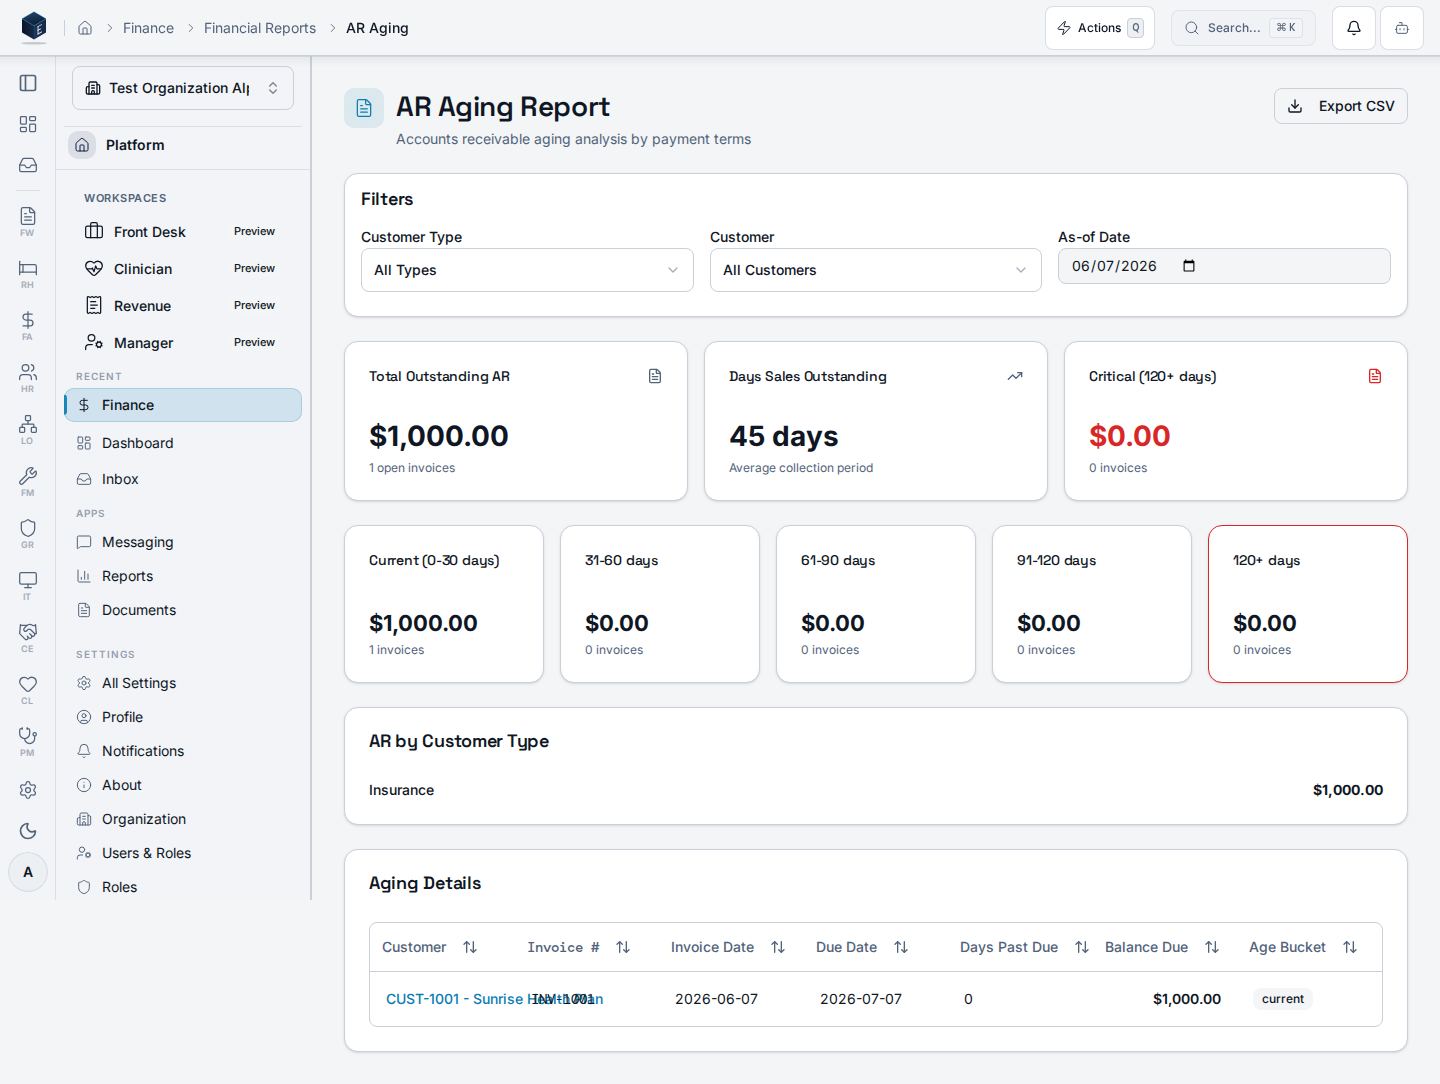This screenshot has width=1440, height=1084.
Task: Open the assistant bot icon
Action: pos(1402,28)
